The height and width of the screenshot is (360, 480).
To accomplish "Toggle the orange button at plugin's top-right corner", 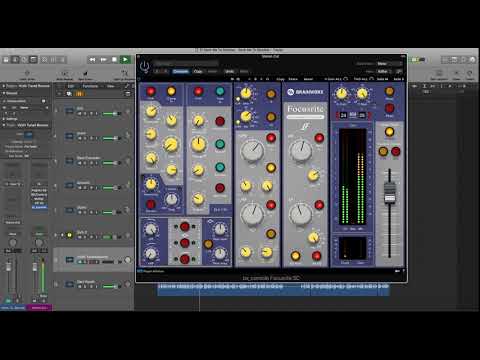I will pos(389,91).
